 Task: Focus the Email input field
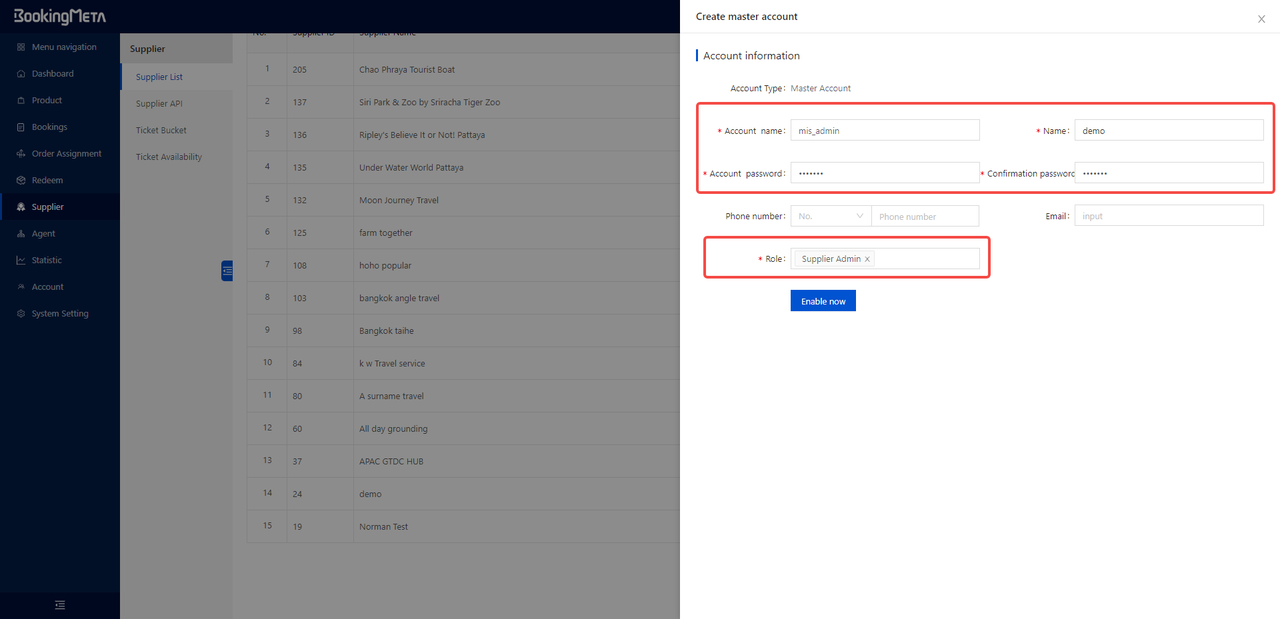click(x=1168, y=216)
